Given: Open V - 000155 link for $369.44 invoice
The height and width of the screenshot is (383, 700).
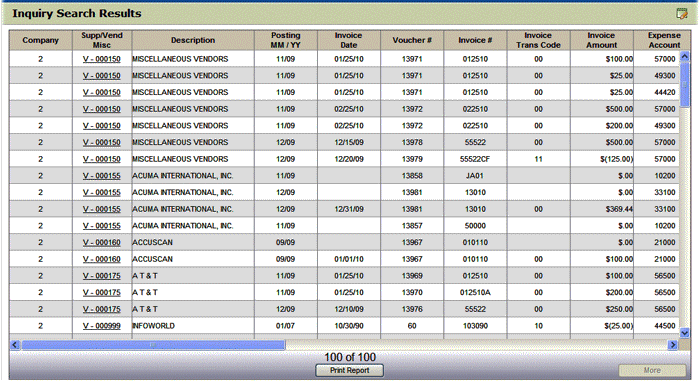Looking at the screenshot, I should coord(102,209).
